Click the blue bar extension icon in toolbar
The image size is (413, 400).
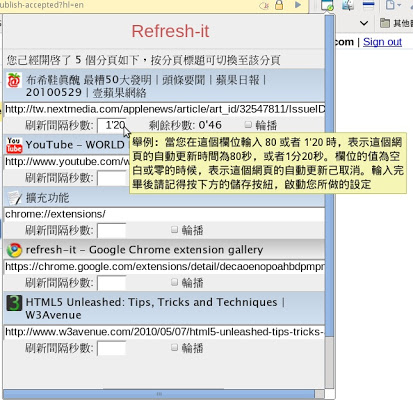(x=369, y=5)
